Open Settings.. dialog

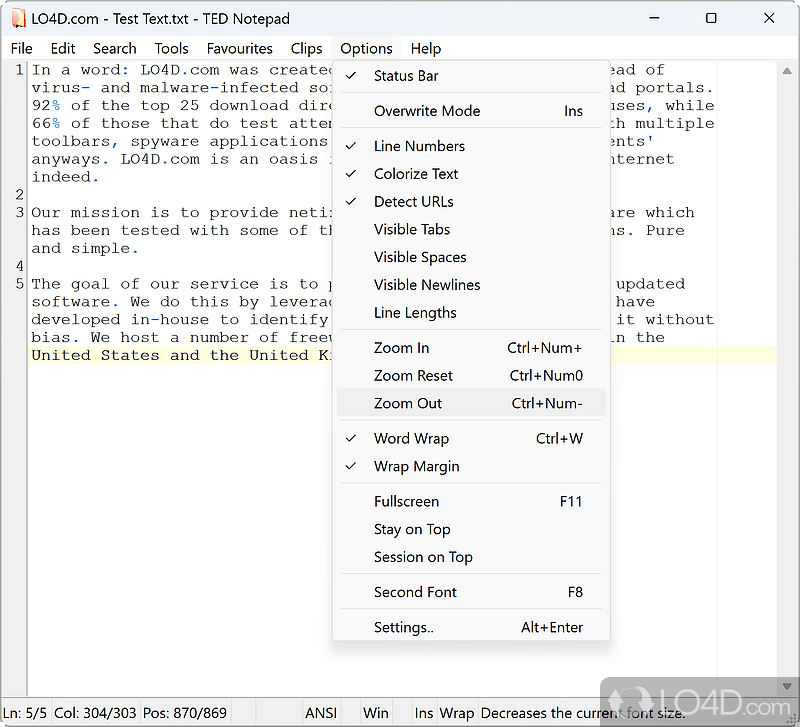coord(471,628)
